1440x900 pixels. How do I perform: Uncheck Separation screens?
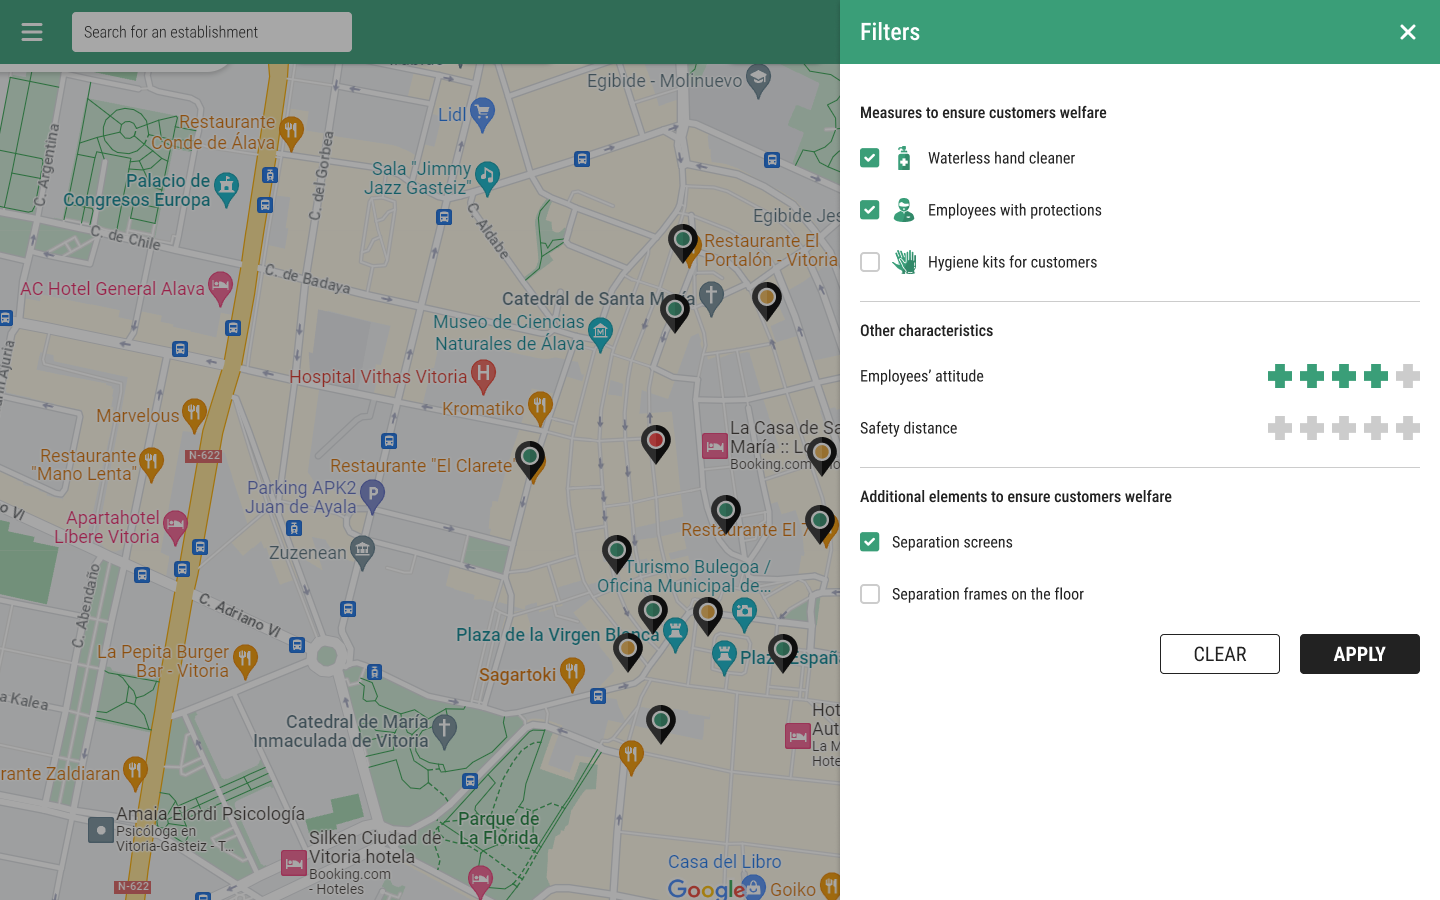point(870,542)
